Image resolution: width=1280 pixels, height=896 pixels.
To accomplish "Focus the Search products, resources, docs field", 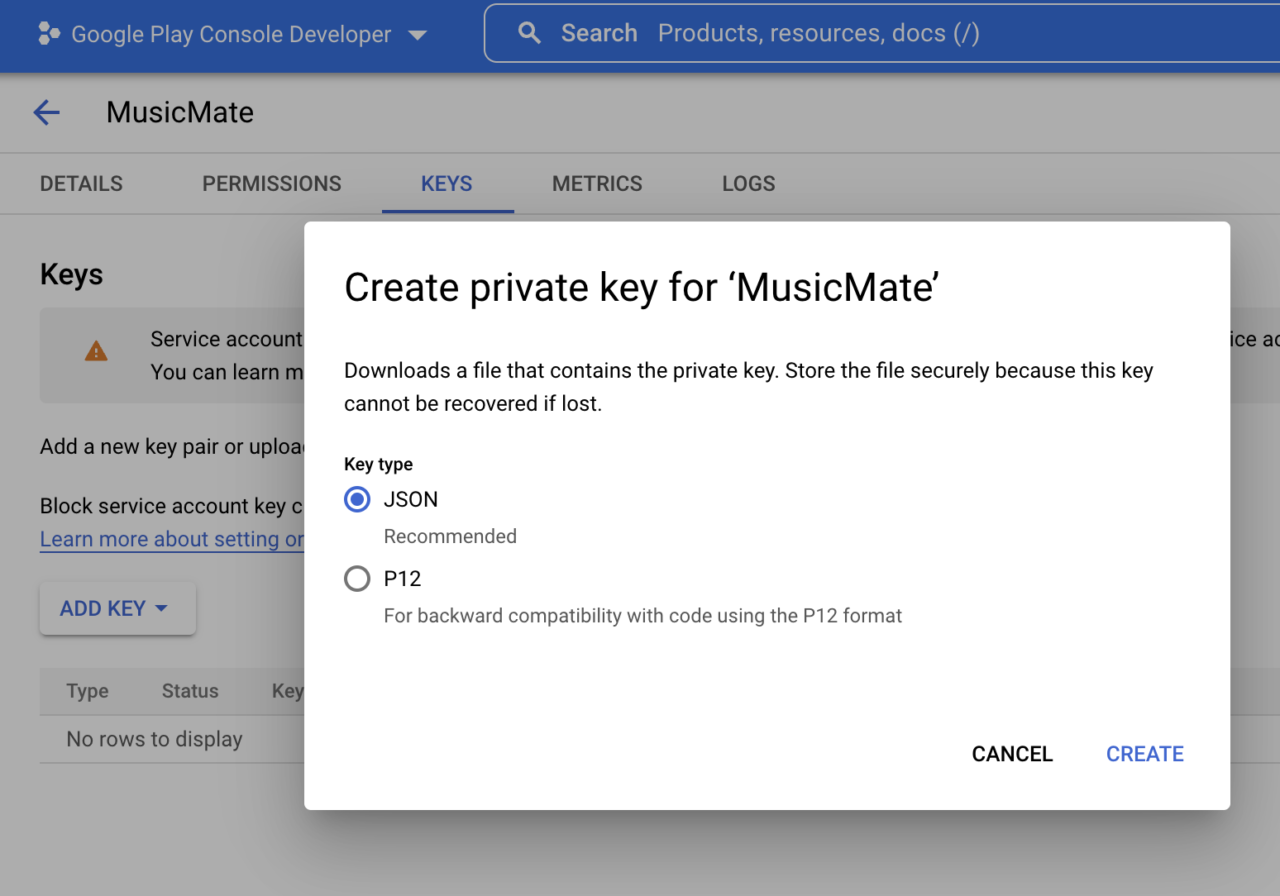I will [880, 33].
